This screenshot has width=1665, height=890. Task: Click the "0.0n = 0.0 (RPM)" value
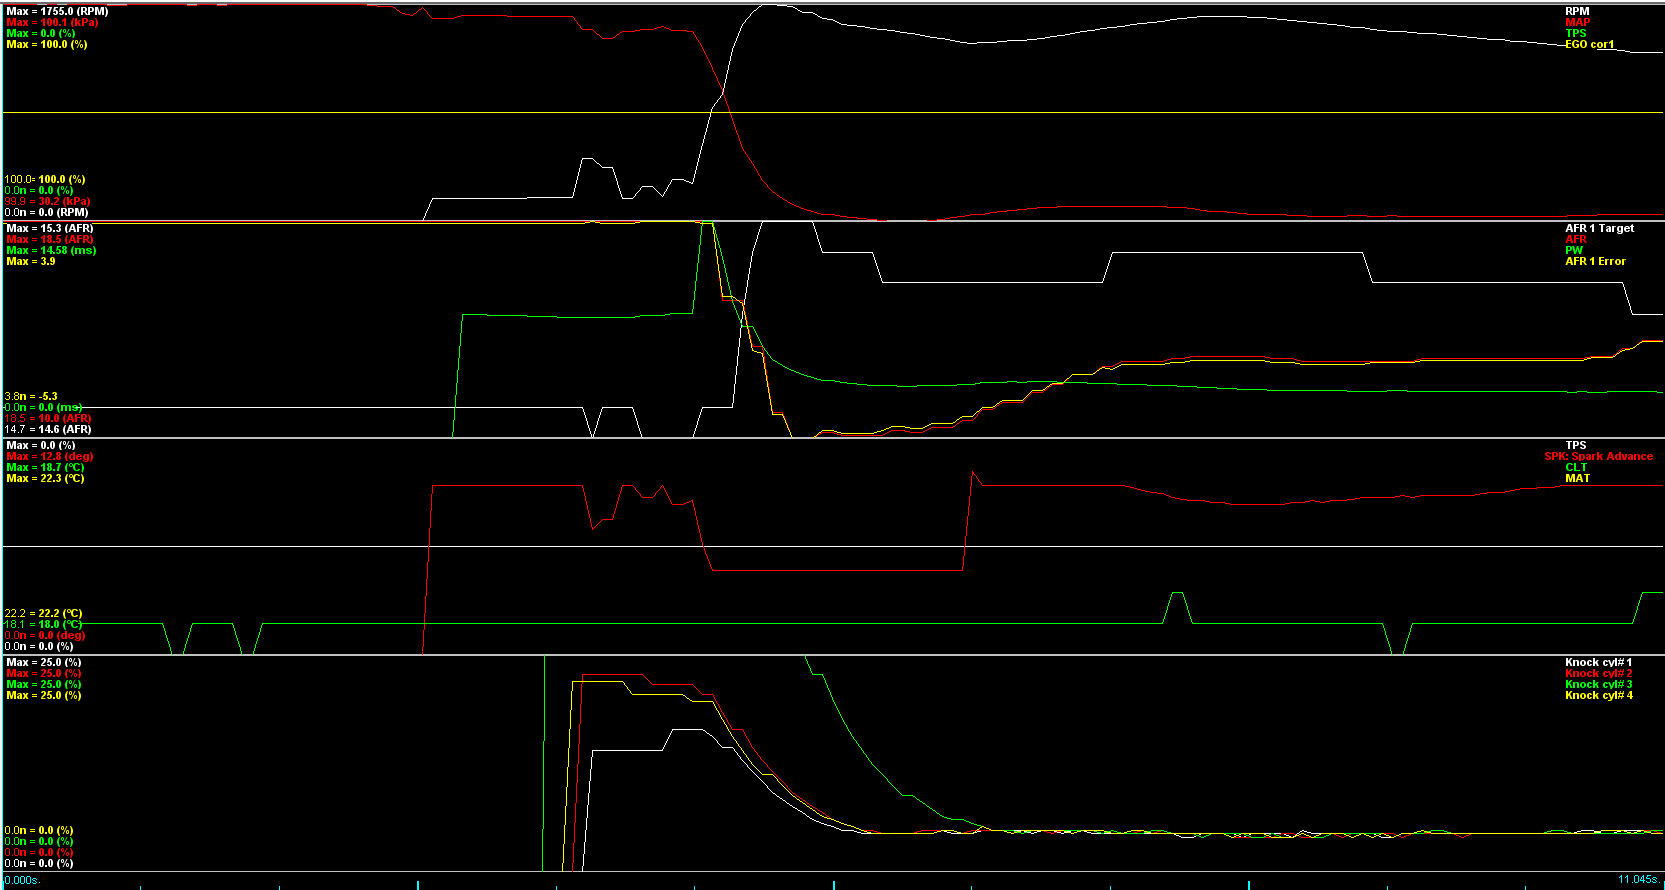pos(46,213)
